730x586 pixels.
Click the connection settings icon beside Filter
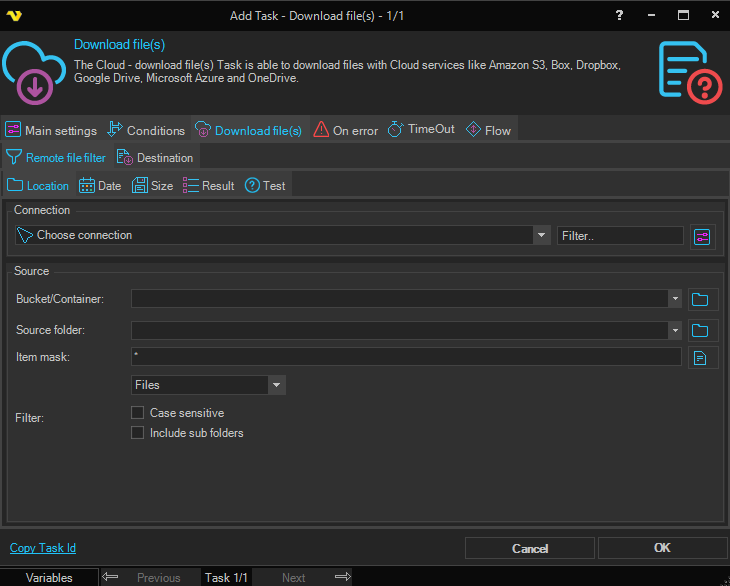[703, 236]
